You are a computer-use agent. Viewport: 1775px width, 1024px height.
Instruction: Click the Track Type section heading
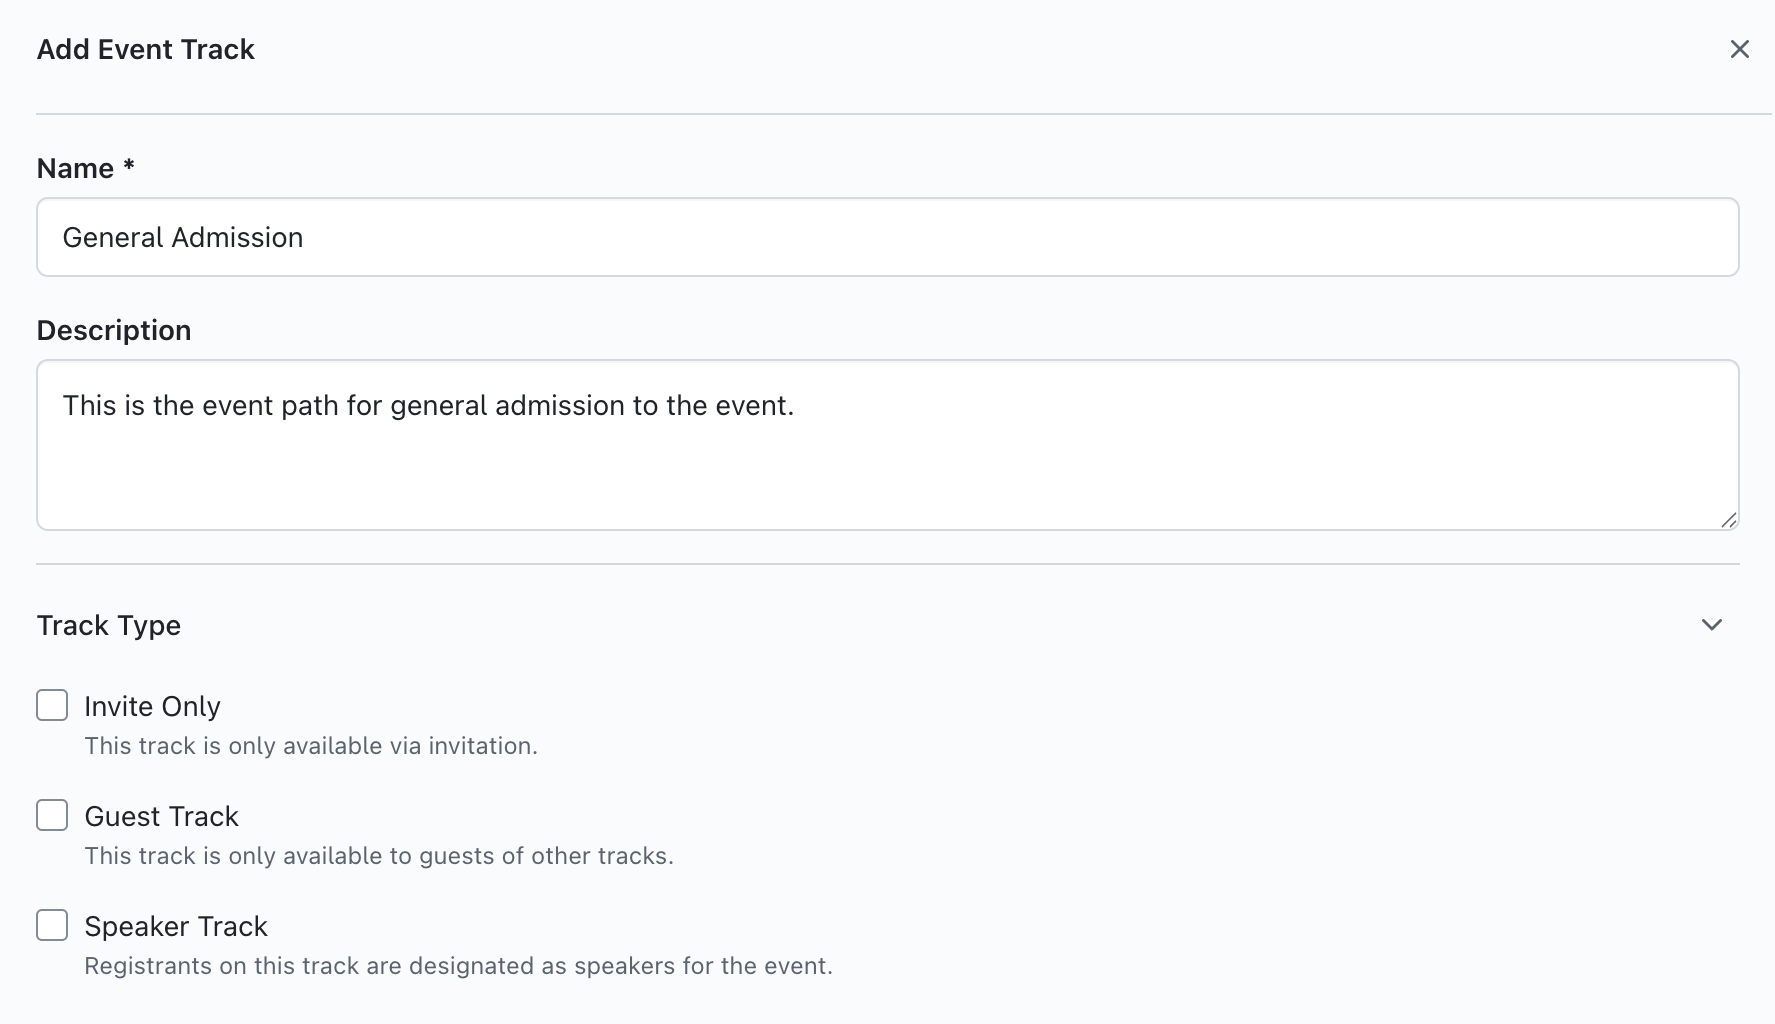tap(109, 625)
